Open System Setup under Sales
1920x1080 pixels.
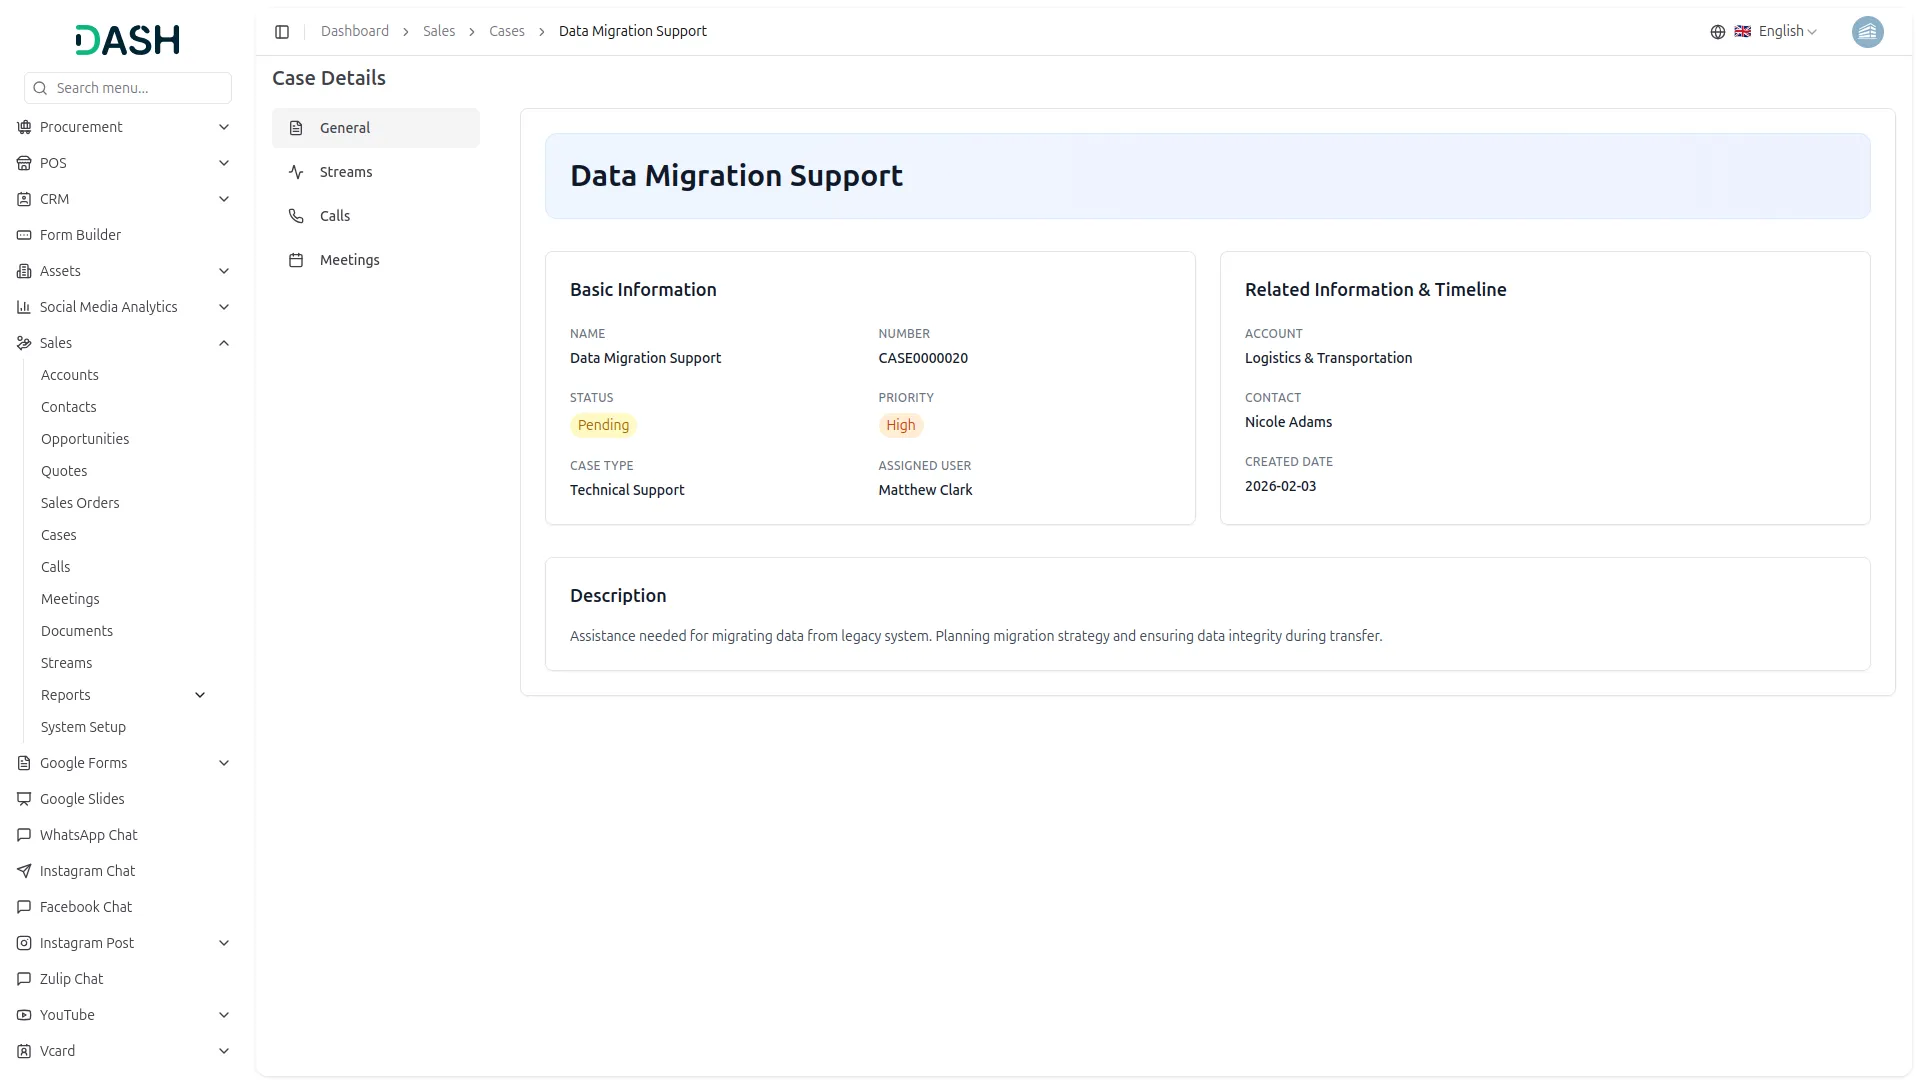pos(83,727)
